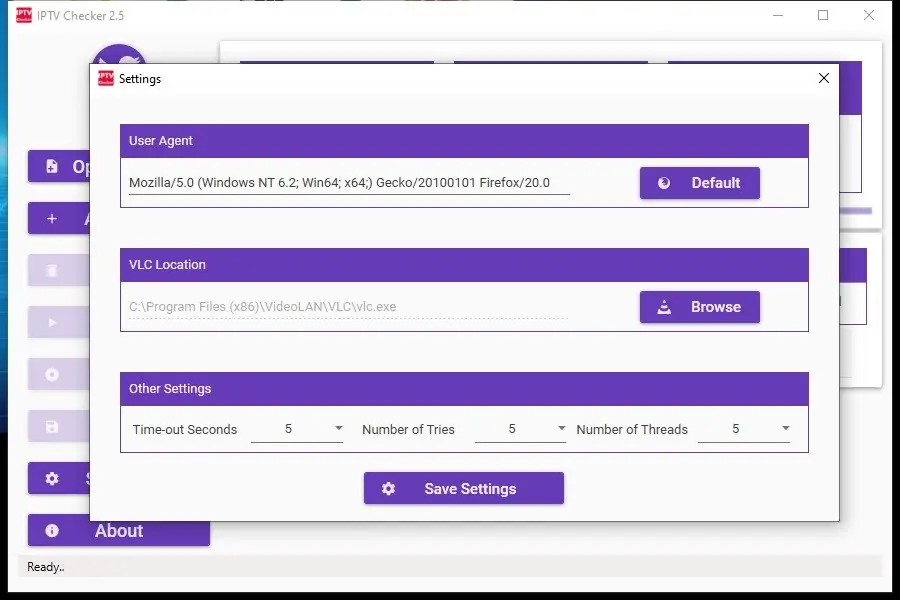This screenshot has width=900, height=600.
Task: Click the disabled play icon in sidebar
Action: [52, 323]
